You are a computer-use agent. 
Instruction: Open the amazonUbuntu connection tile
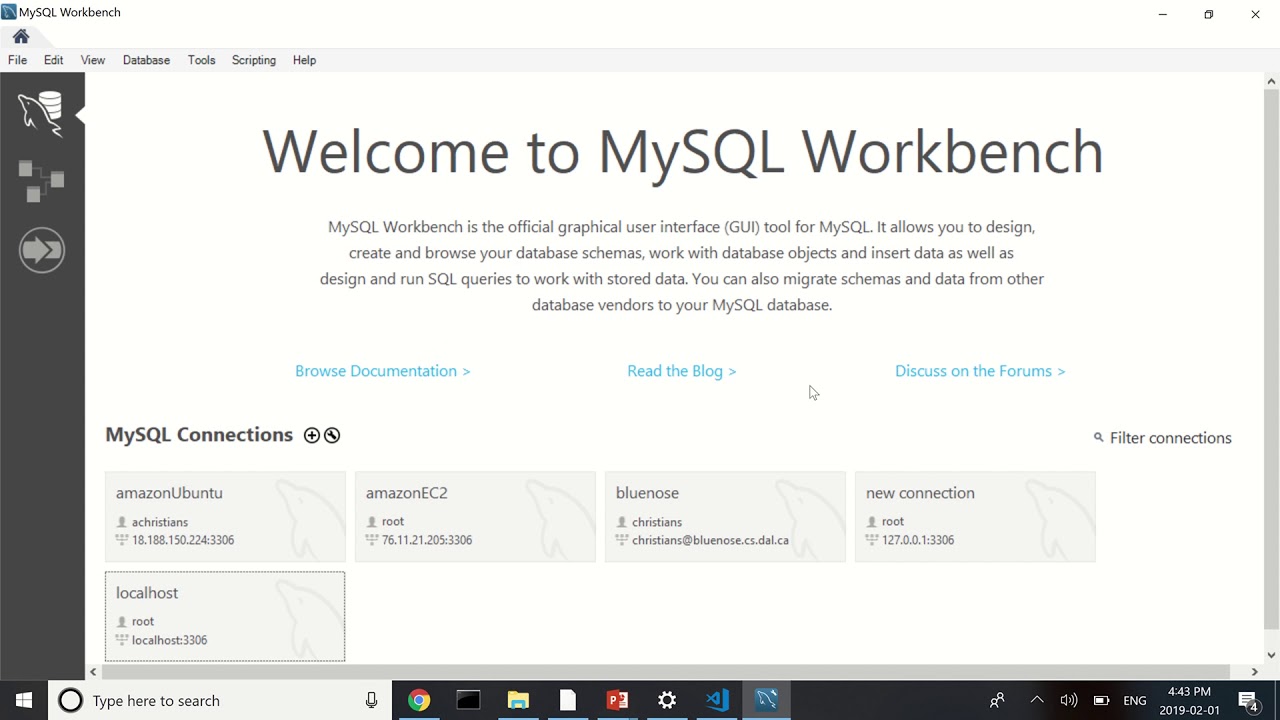click(225, 517)
